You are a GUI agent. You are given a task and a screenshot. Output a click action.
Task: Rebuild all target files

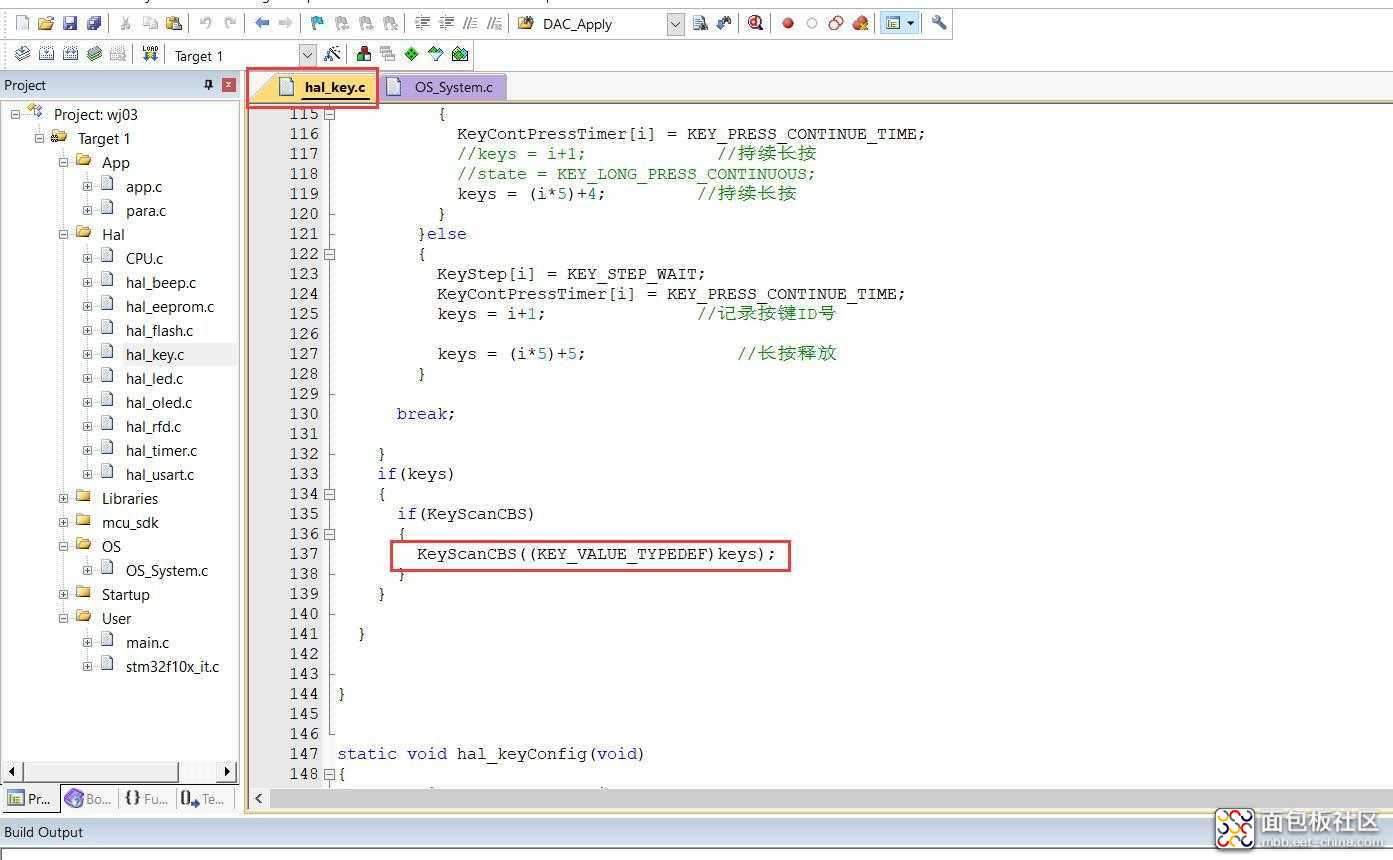pyautogui.click(x=70, y=54)
